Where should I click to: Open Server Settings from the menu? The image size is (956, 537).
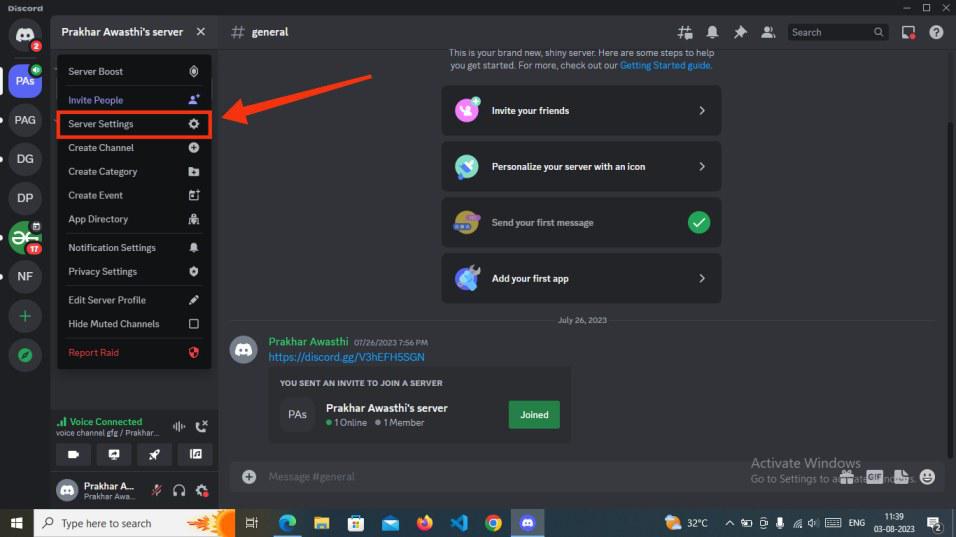point(134,124)
